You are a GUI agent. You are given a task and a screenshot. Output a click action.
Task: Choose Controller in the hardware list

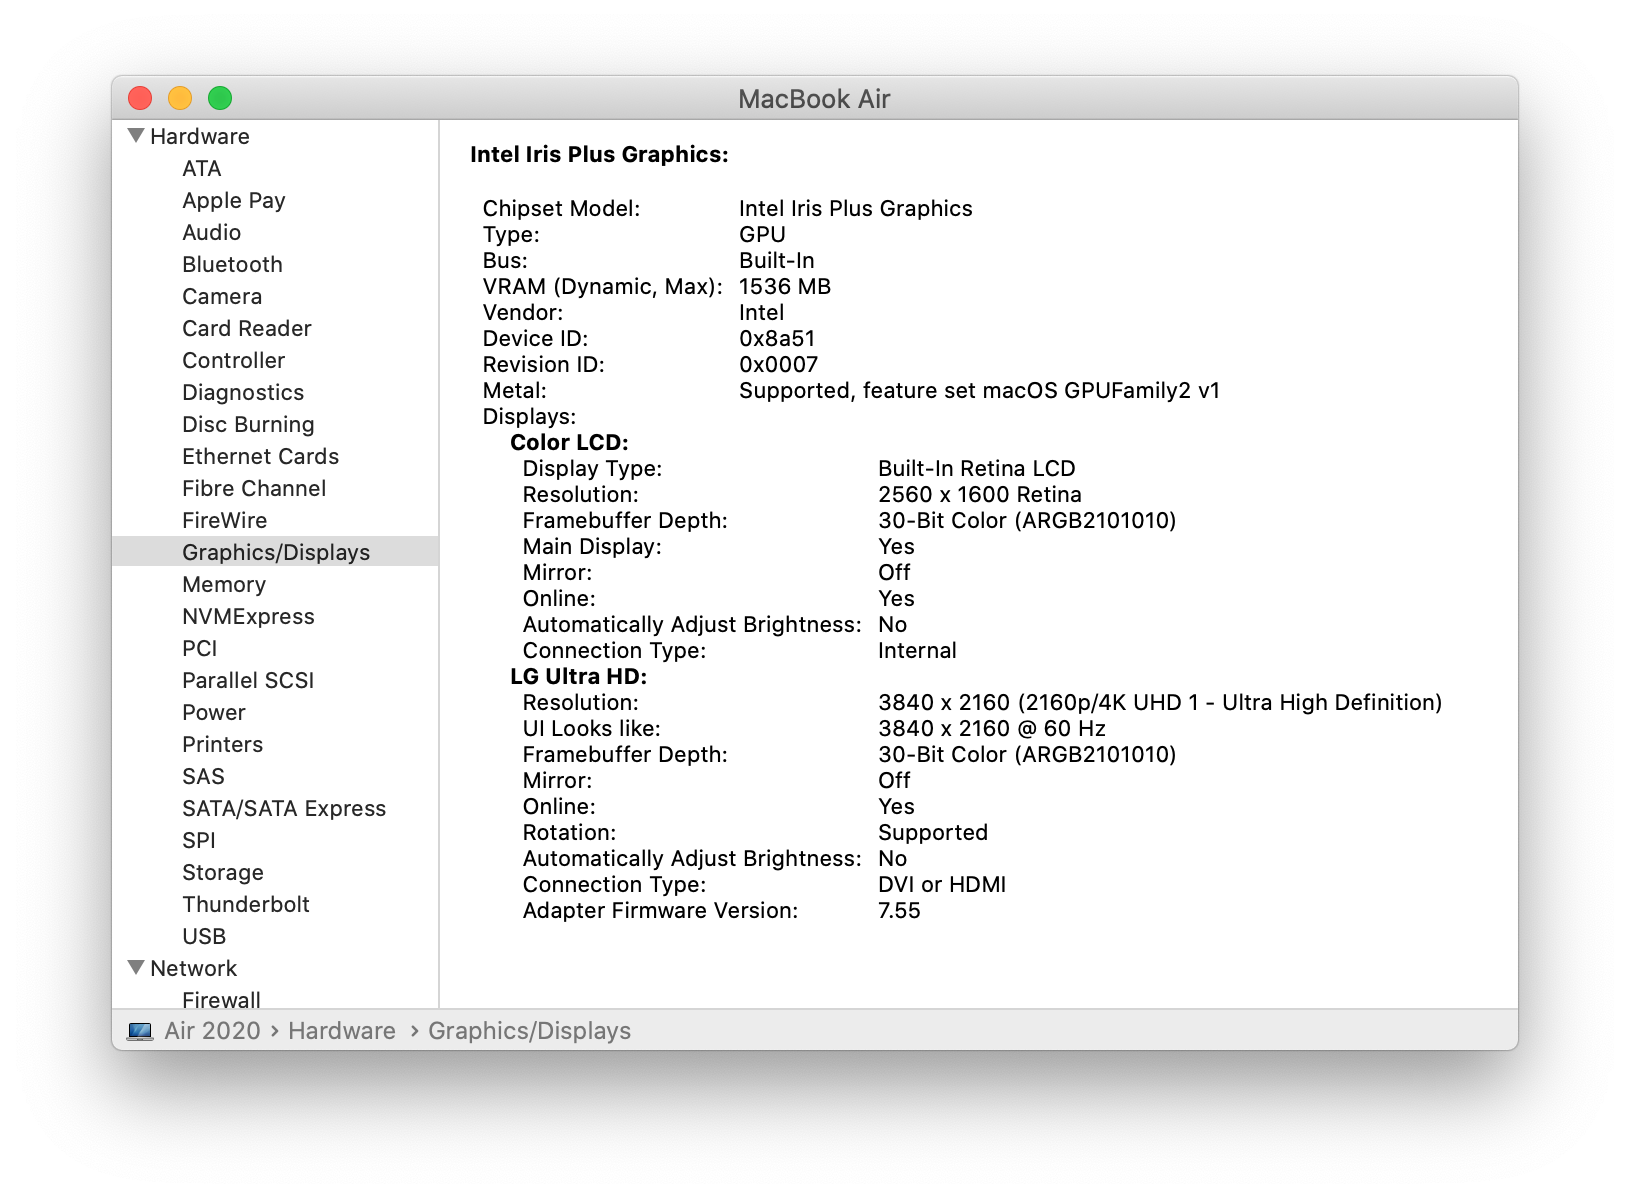[x=233, y=360]
